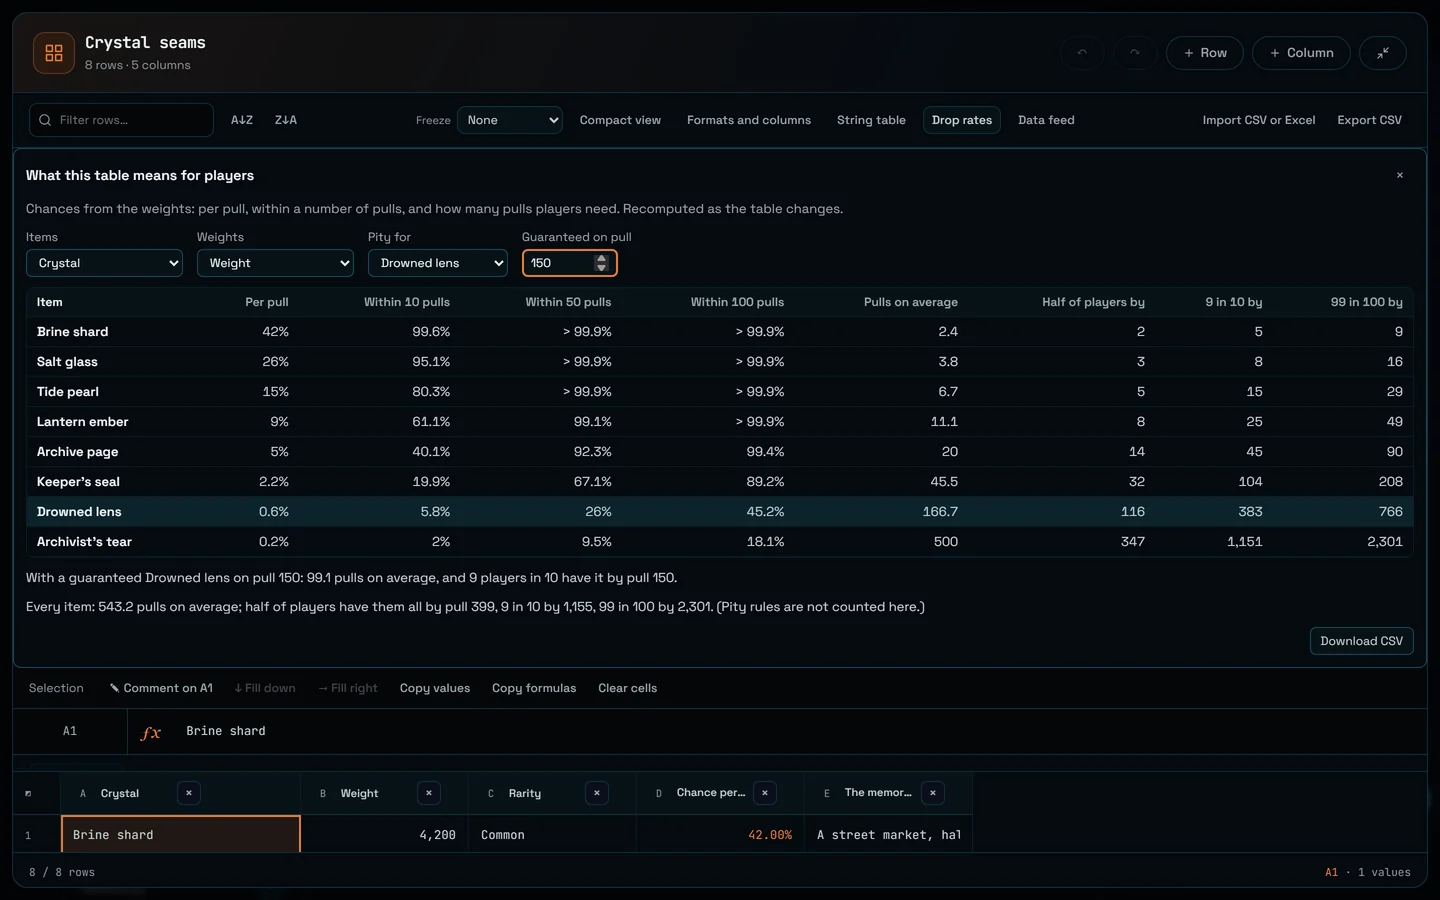Click the select-all corner cell icon

pyautogui.click(x=28, y=793)
